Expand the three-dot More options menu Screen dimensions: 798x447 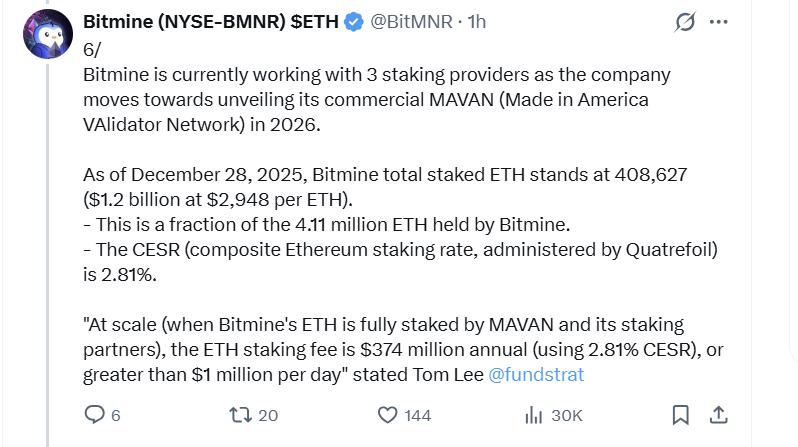(x=718, y=22)
